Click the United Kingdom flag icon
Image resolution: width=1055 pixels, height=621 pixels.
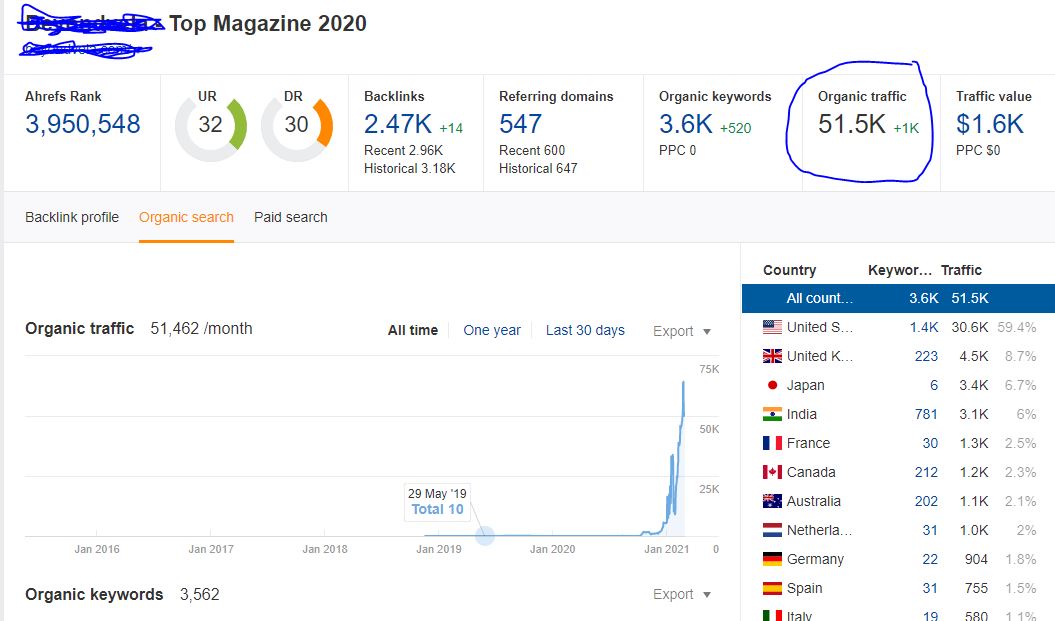(x=772, y=356)
